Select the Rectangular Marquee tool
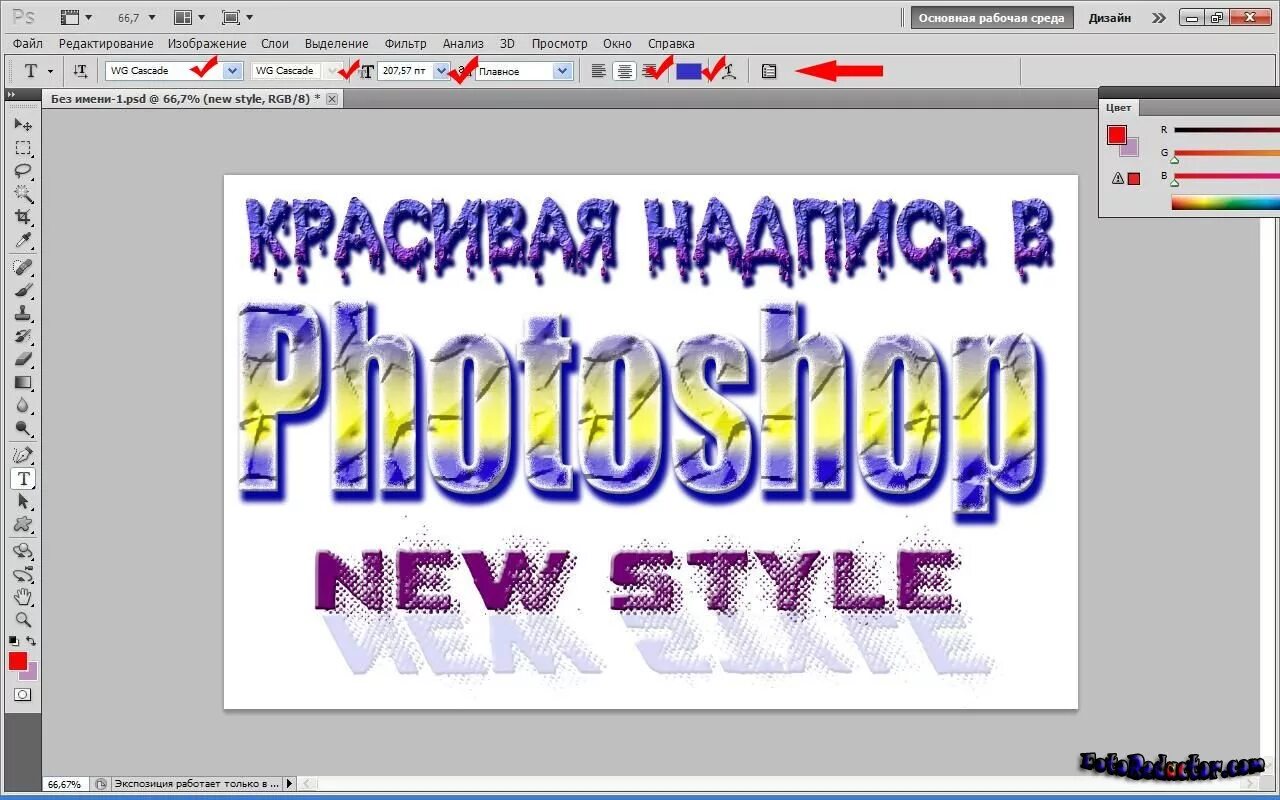 click(23, 148)
